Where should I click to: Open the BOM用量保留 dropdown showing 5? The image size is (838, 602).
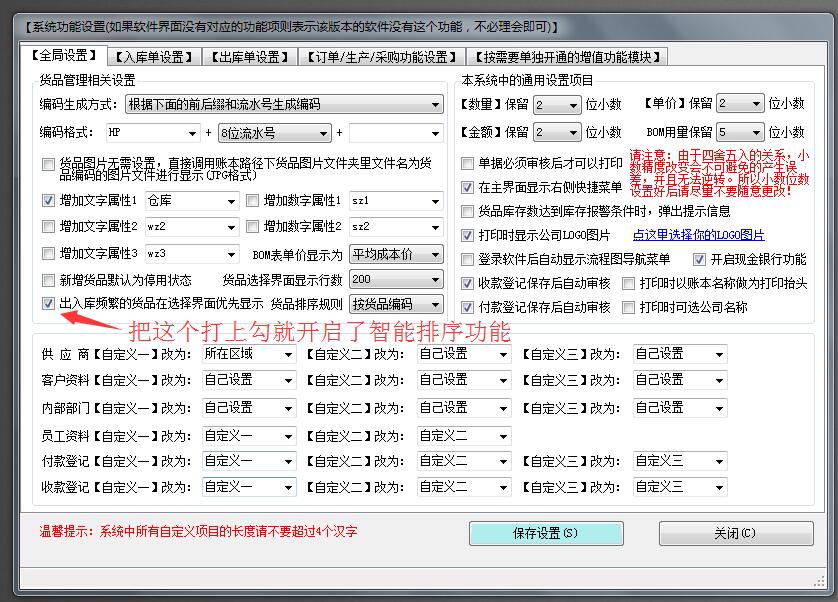coord(741,131)
